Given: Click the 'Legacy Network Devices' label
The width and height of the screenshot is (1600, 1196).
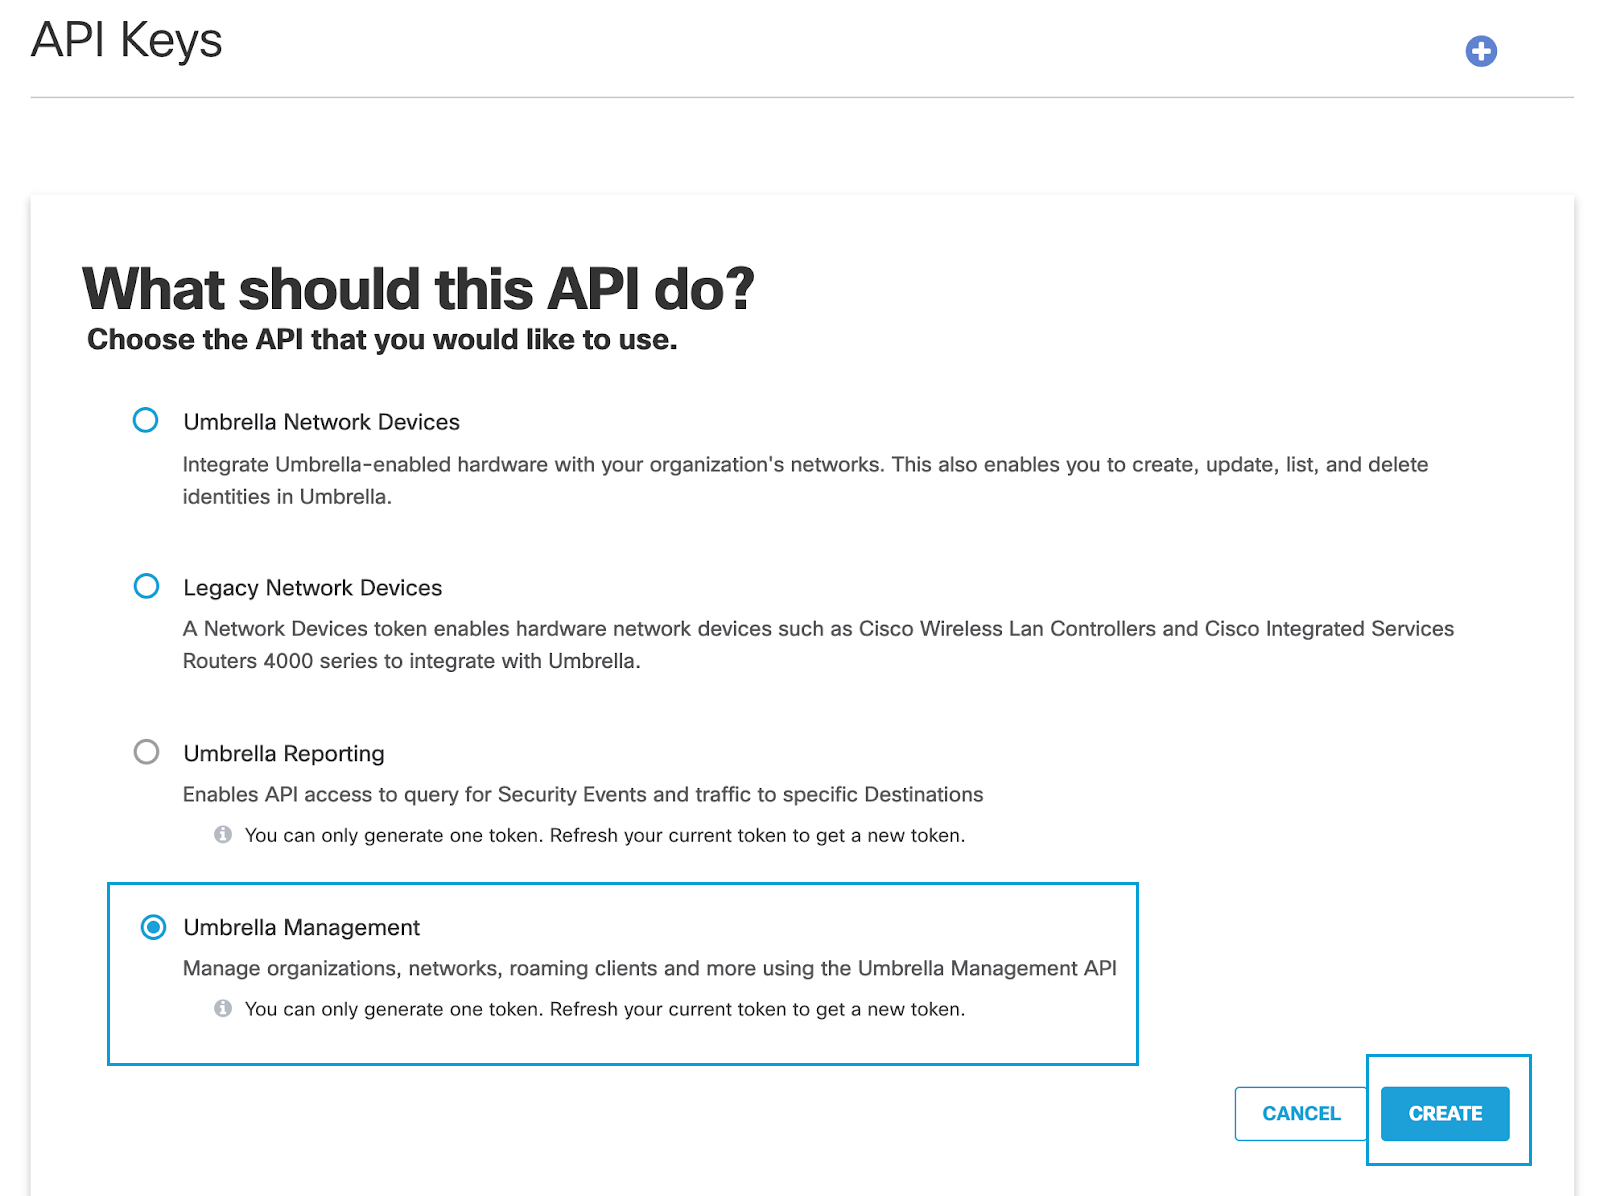Looking at the screenshot, I should pyautogui.click(x=313, y=588).
